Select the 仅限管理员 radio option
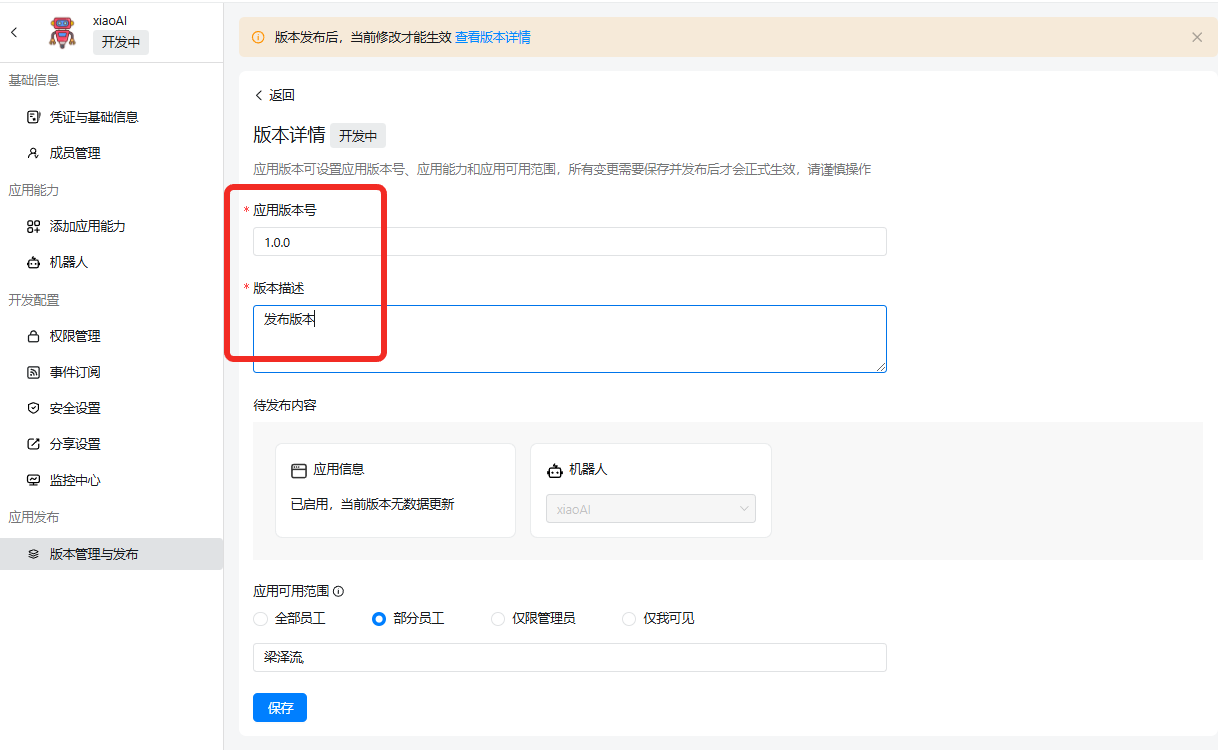The width and height of the screenshot is (1218, 750). point(498,619)
